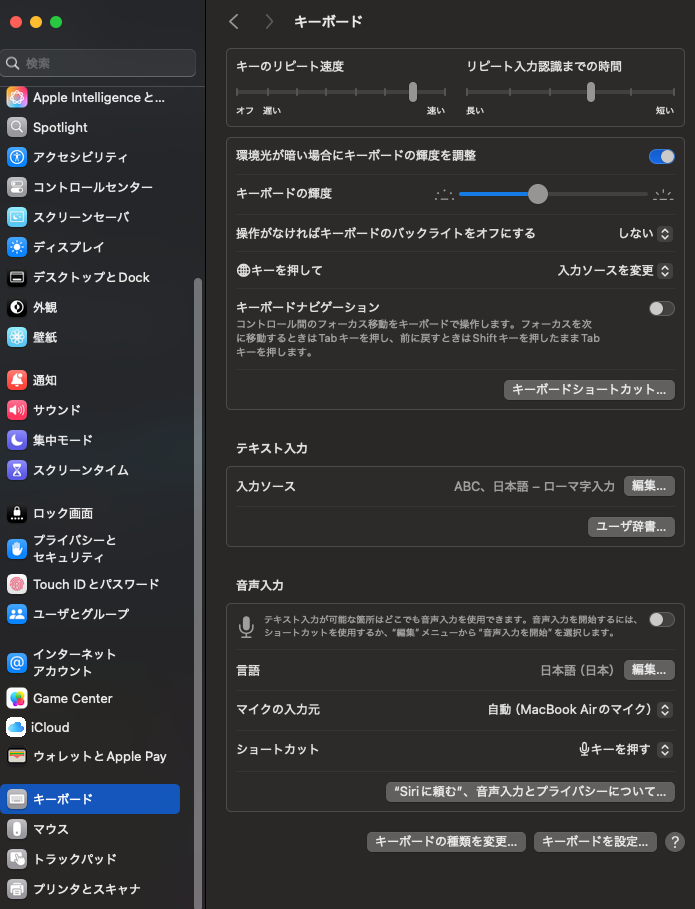
Task: Click the デスクトップとDock icon
Action: (x=17, y=277)
